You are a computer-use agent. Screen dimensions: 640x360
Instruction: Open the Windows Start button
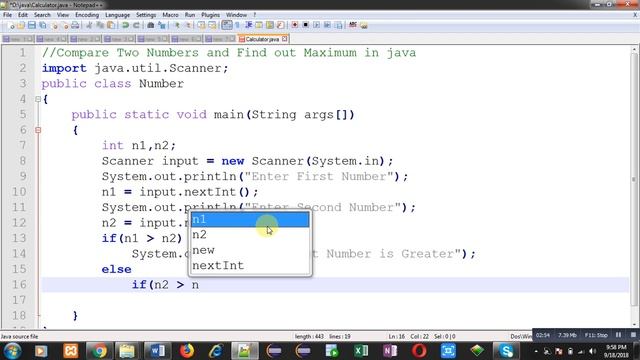[12, 351]
